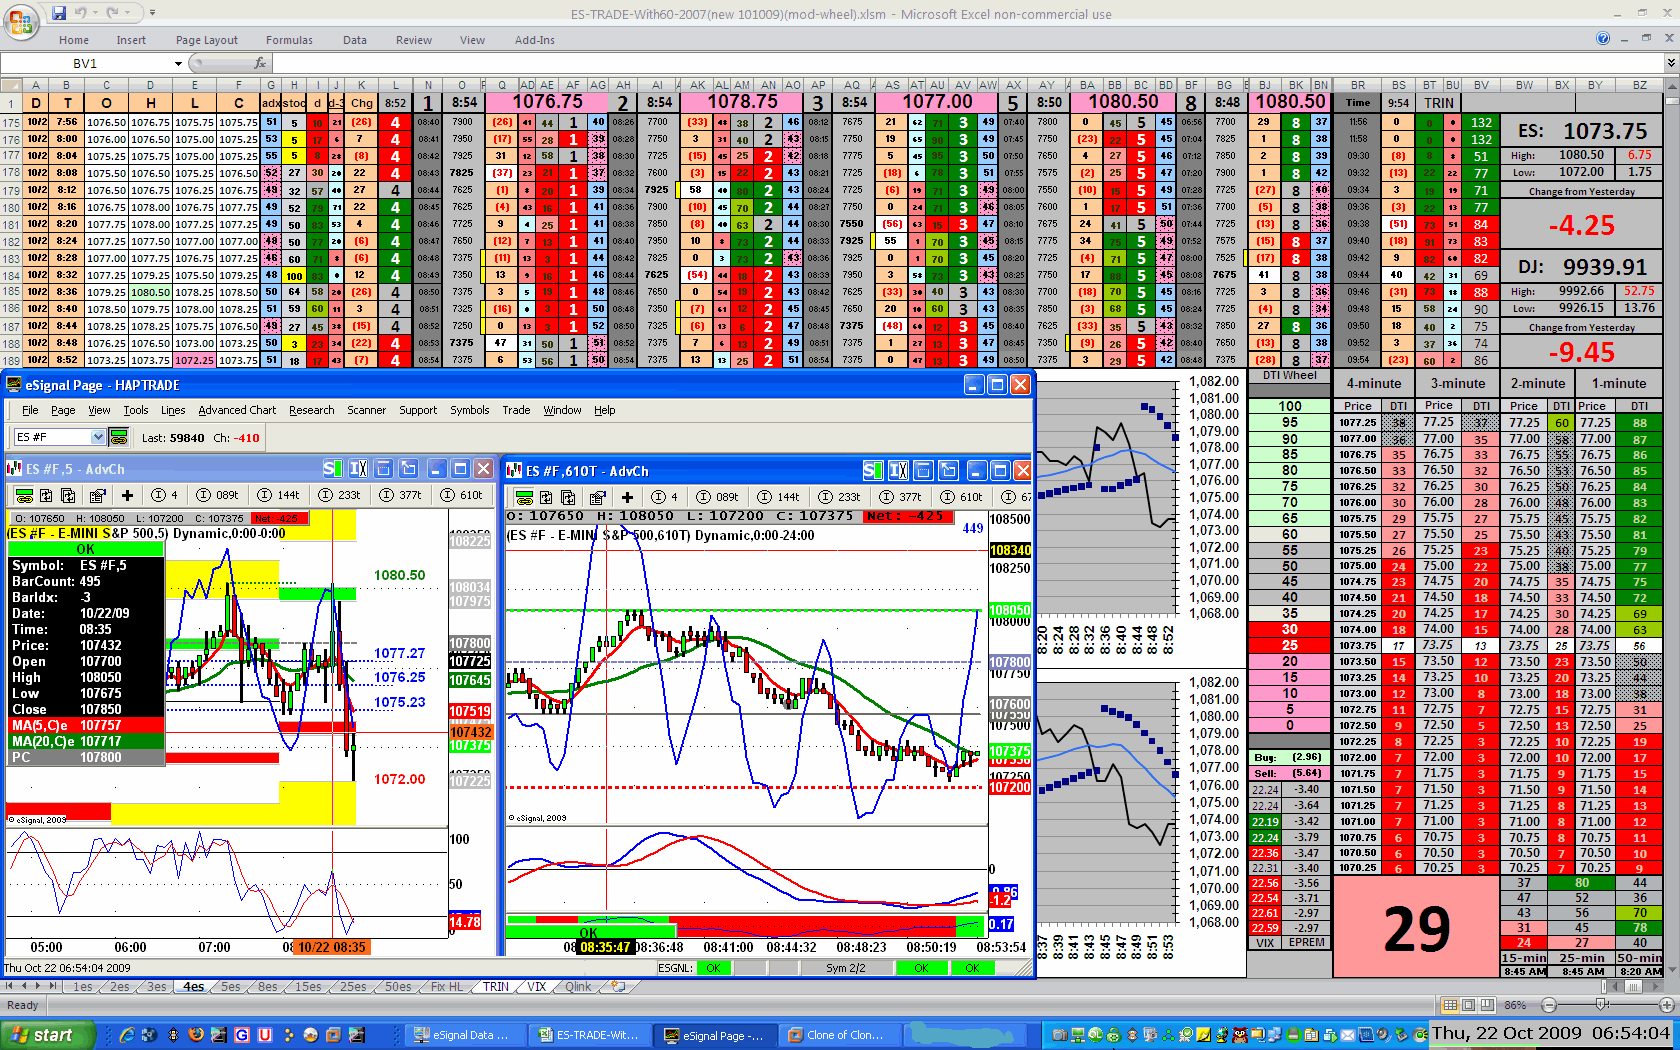Viewport: 1680px width, 1050px height.
Task: Click the IX icon on ES #F,610T chart title bar
Action: click(x=898, y=470)
